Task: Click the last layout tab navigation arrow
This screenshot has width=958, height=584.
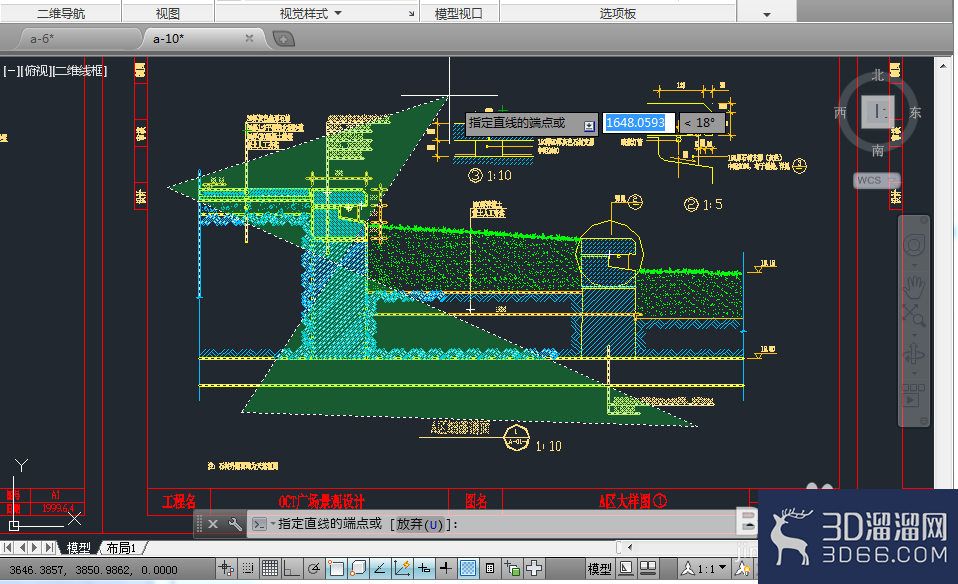Action: pos(49,547)
